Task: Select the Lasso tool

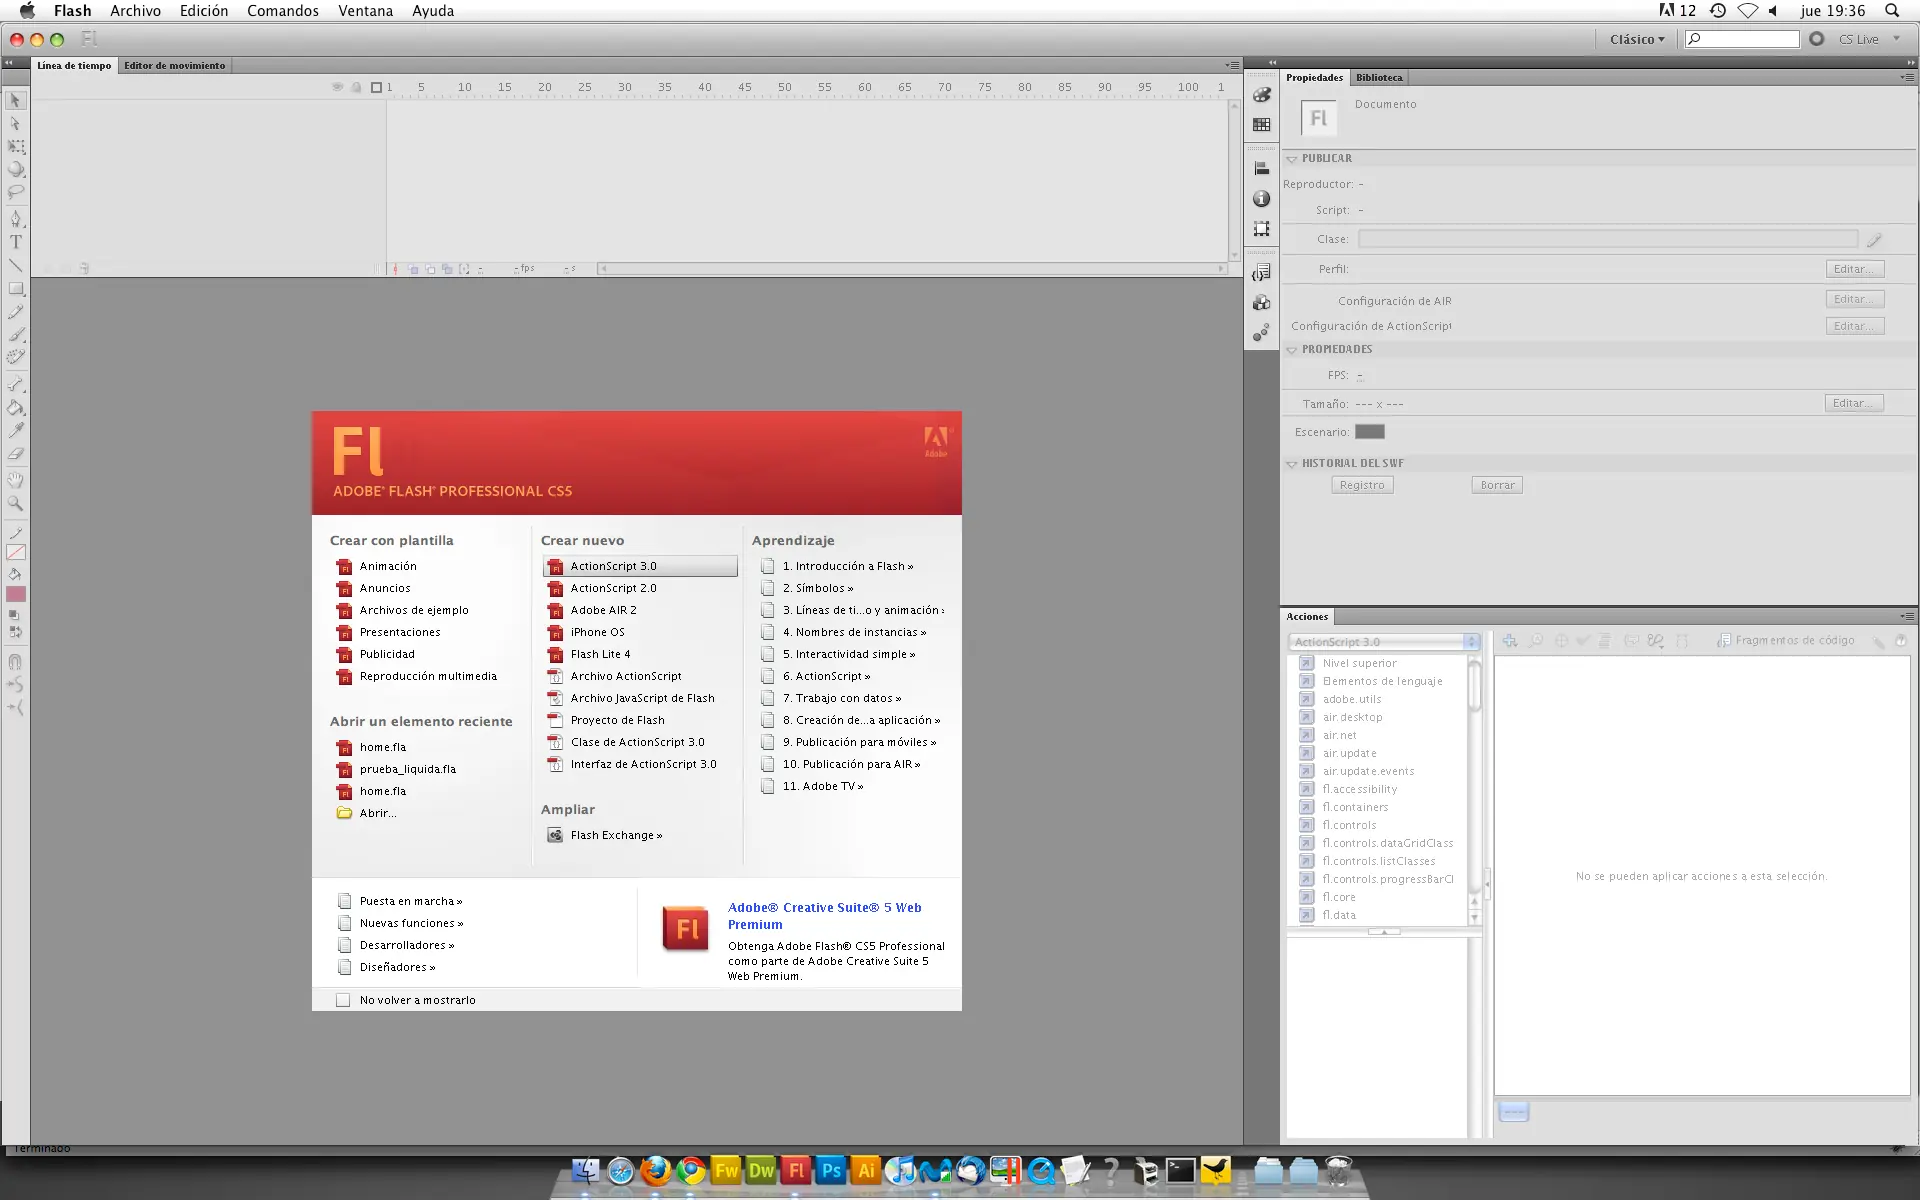Action: click(x=15, y=191)
